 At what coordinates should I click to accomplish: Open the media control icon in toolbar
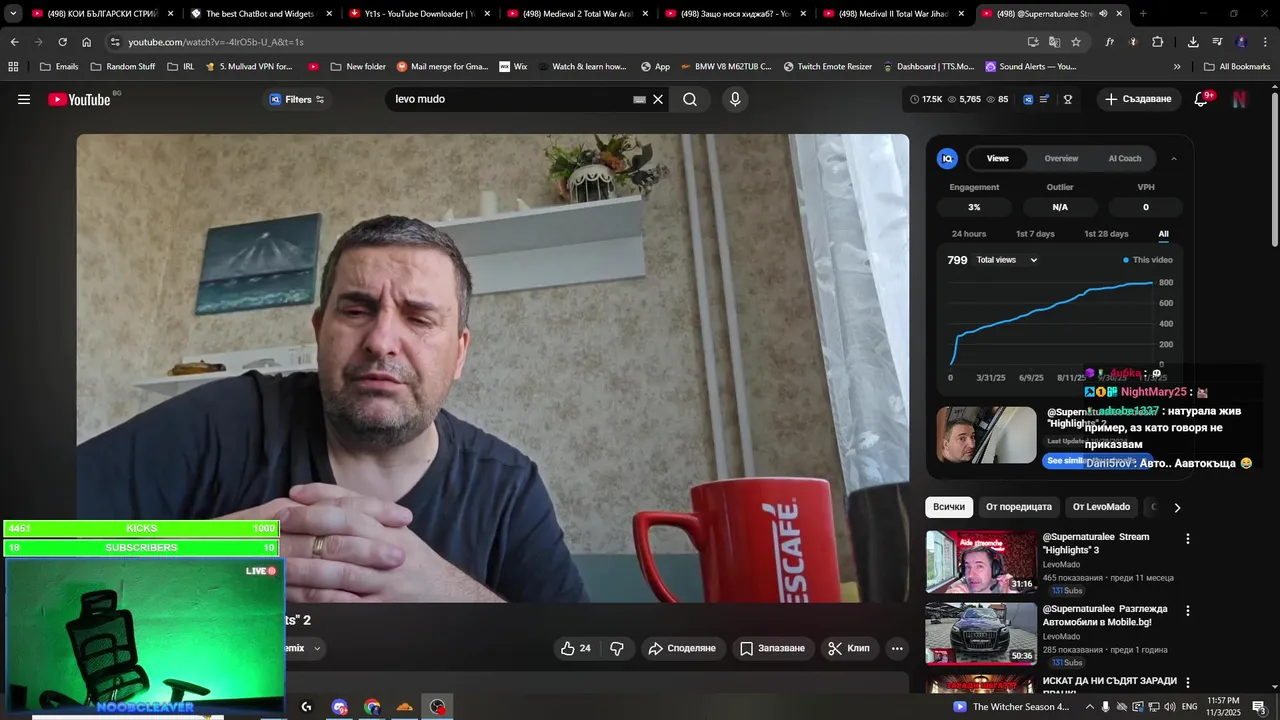[1217, 42]
